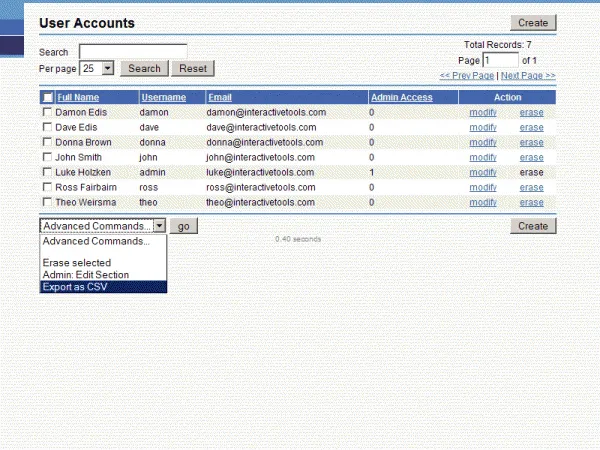Click modify link for Donna Brown

483,142
